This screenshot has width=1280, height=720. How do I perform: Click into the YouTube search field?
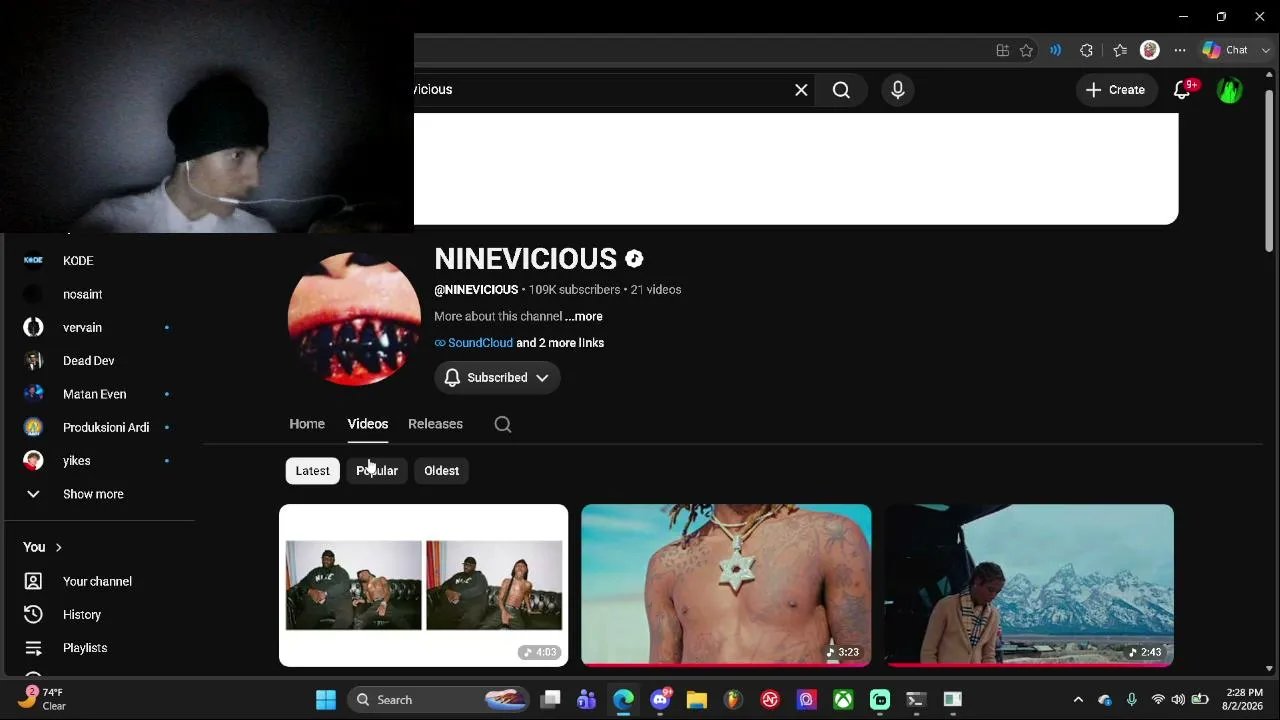[600, 90]
